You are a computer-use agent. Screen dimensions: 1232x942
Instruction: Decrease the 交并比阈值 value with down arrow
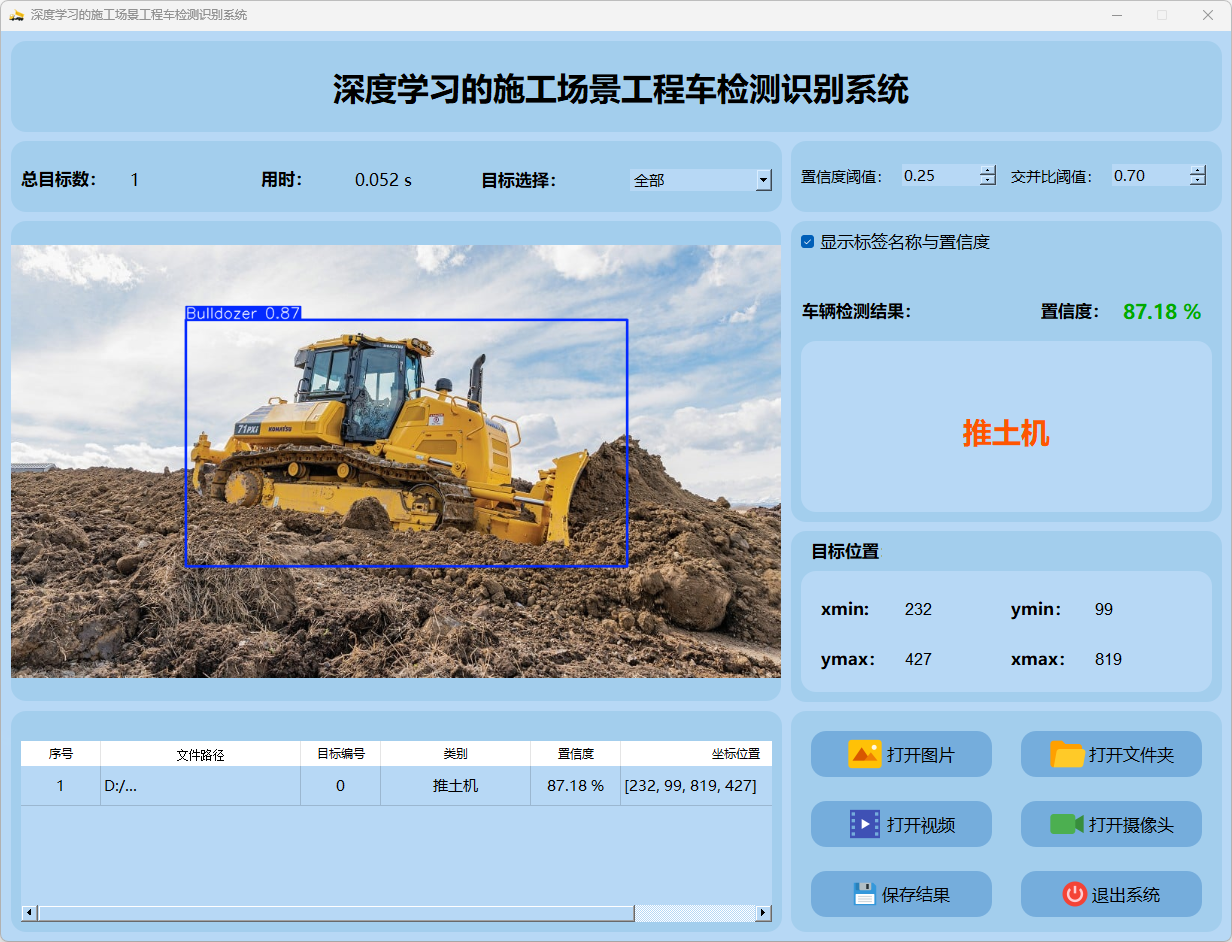coord(1198,181)
